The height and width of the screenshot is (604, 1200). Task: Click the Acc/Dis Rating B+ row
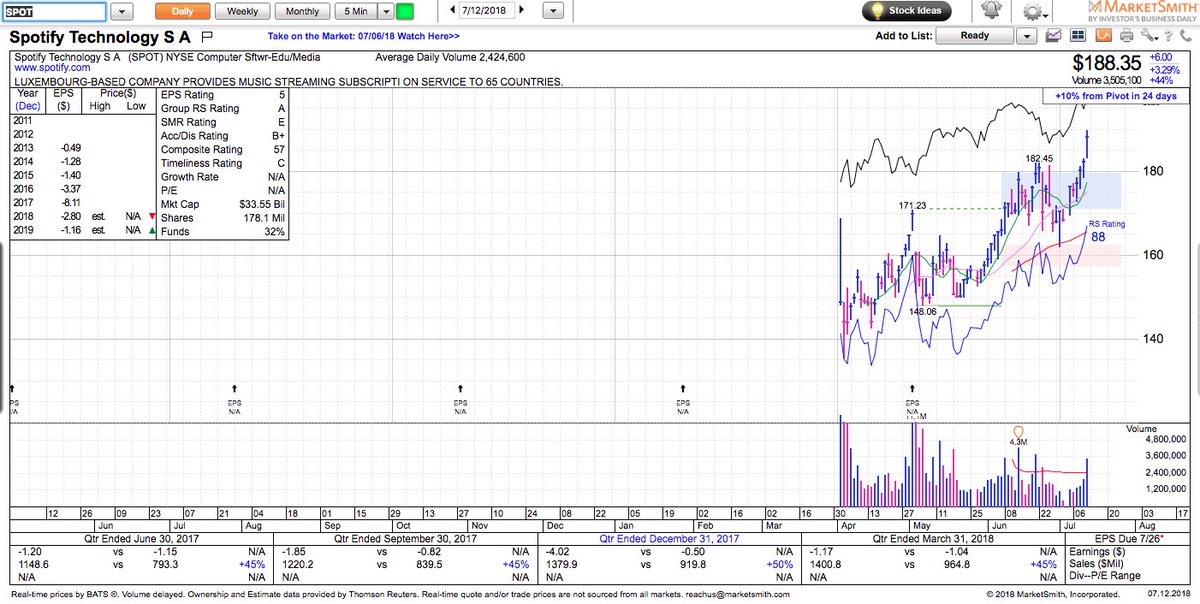[x=222, y=135]
